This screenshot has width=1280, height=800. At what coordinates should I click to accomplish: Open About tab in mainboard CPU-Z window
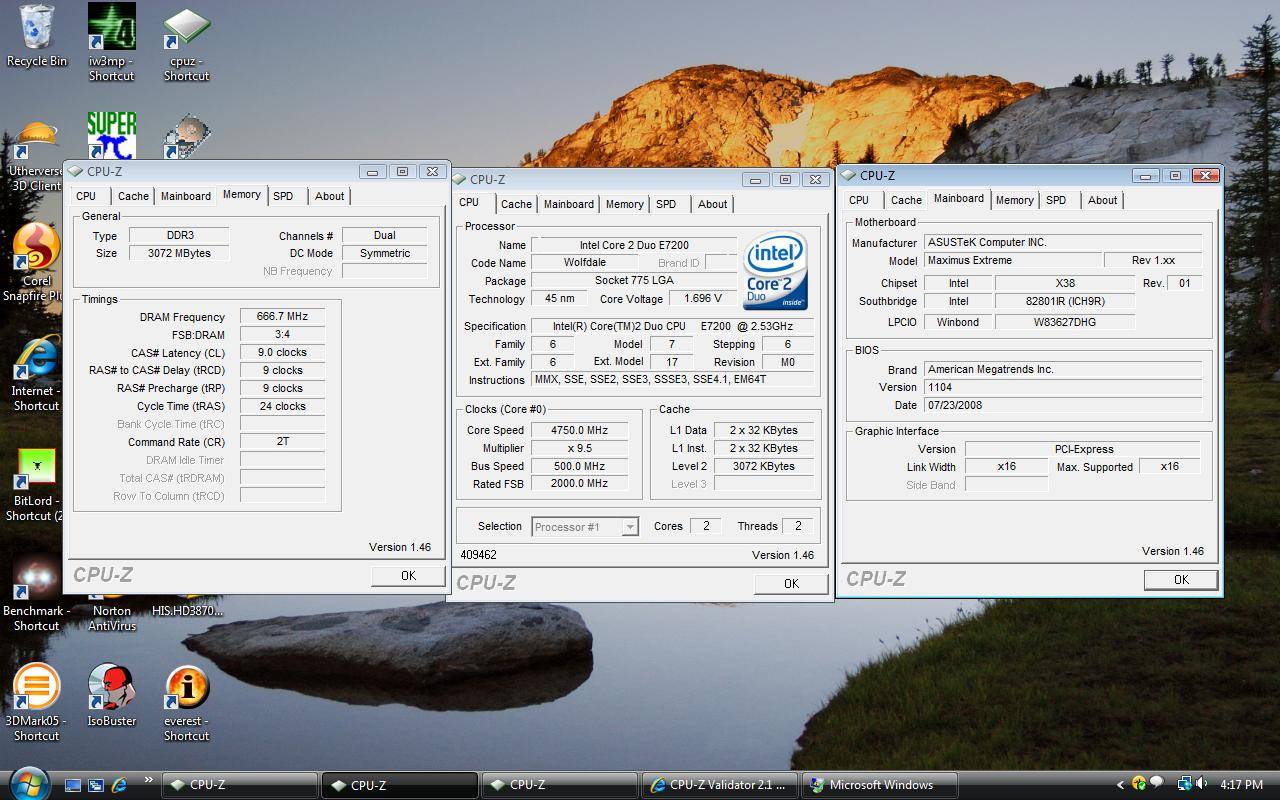pos(1102,200)
